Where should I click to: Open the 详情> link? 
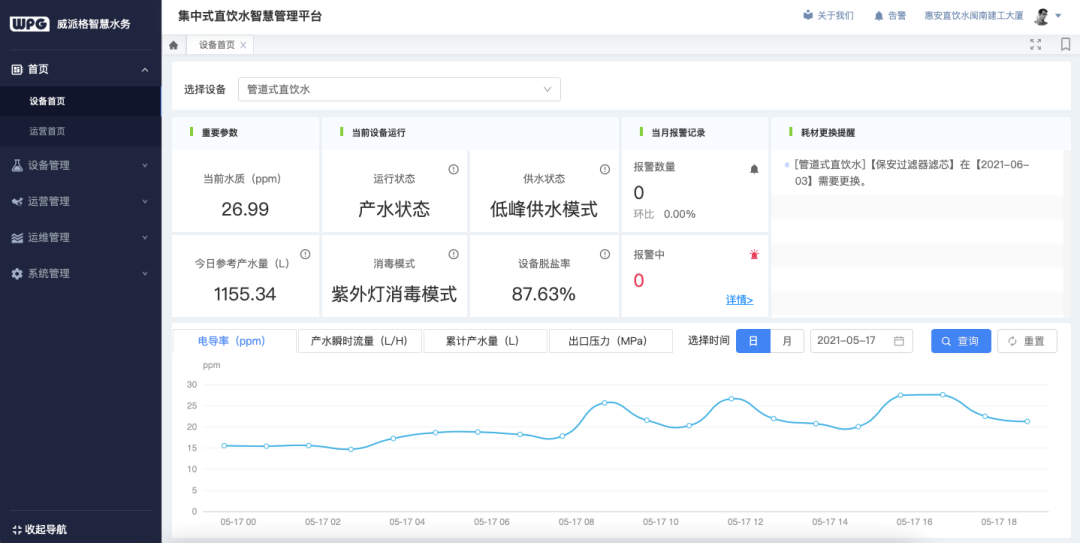(x=739, y=300)
